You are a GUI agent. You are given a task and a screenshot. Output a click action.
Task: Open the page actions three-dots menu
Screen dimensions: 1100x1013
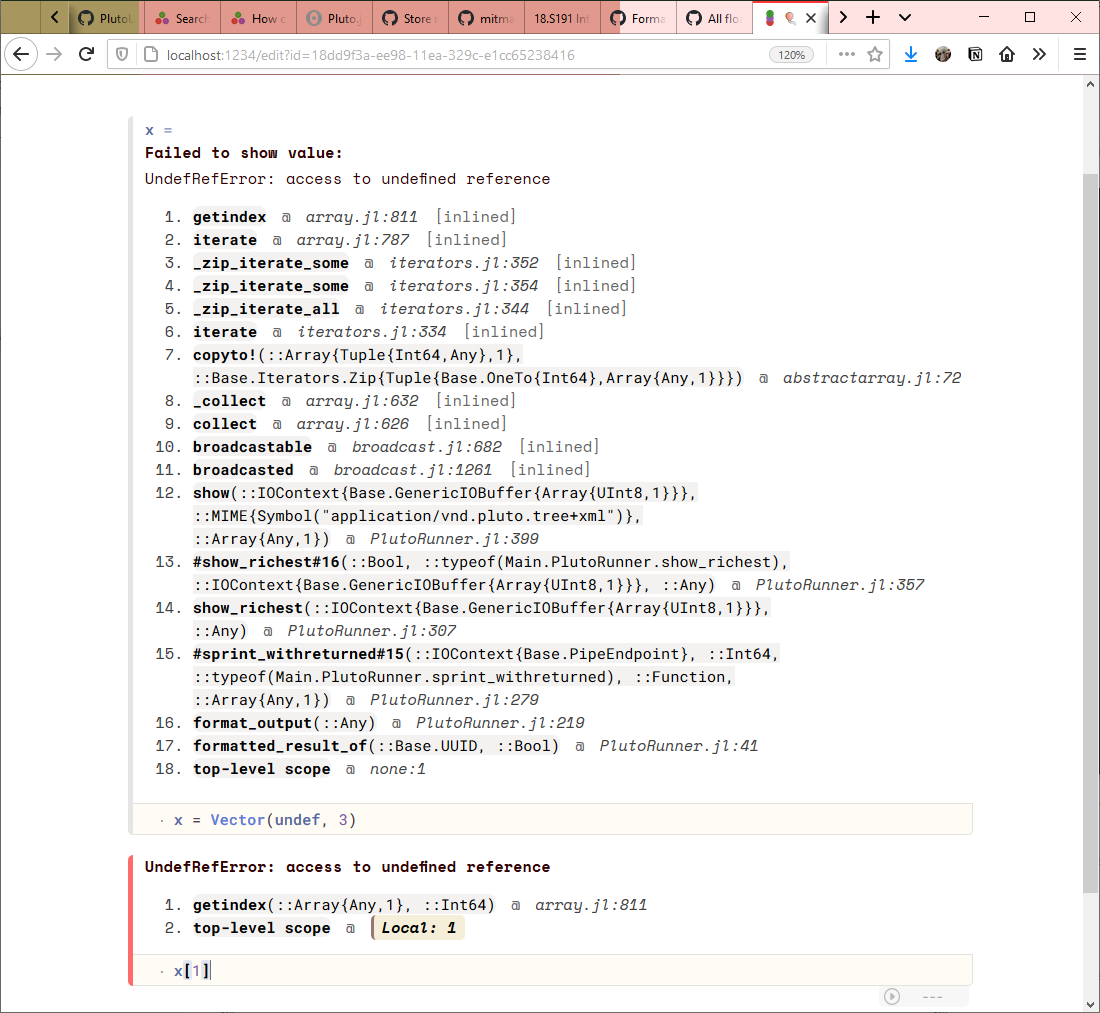[847, 55]
